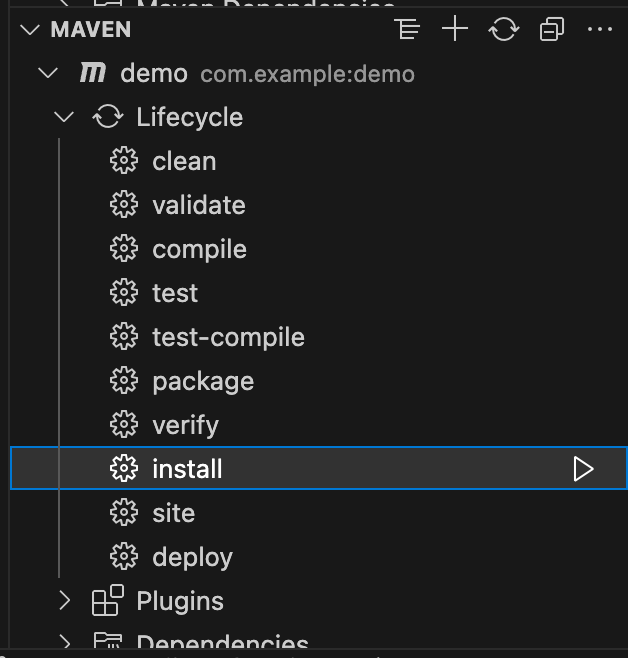Click the gear icon beside clean
628x658 pixels.
123,161
